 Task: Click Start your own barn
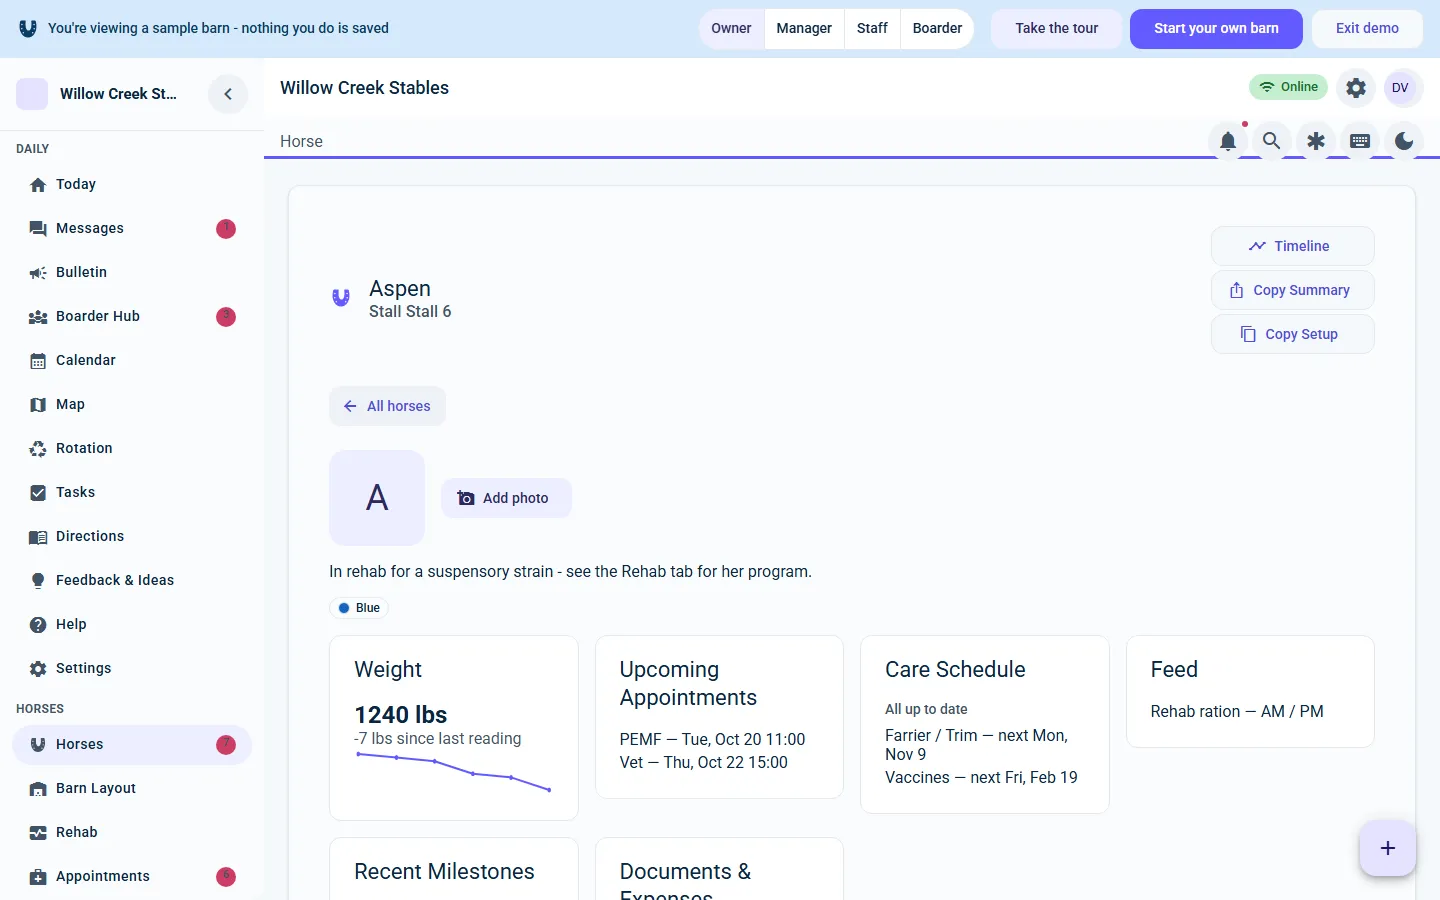[1216, 28]
